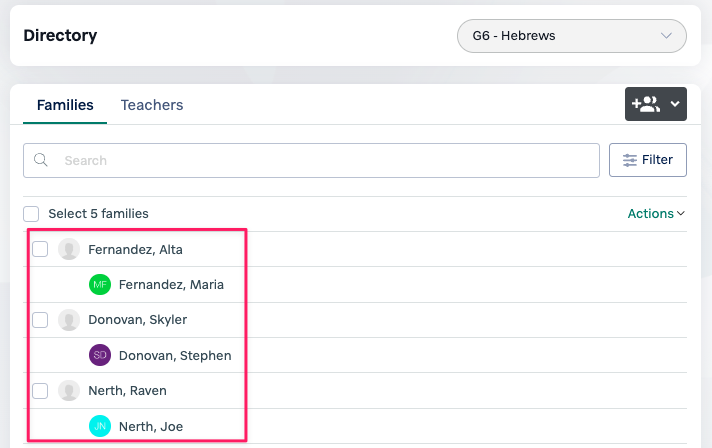Click the add people icon button
This screenshot has width=712, height=448.
coord(645,104)
